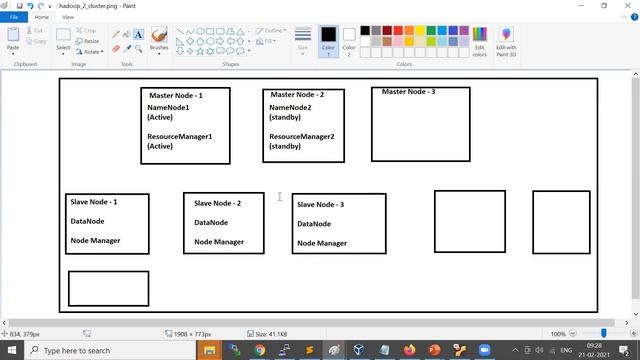Choose the Four-point star shape
This screenshot has height=360, width=640.
(190, 51)
